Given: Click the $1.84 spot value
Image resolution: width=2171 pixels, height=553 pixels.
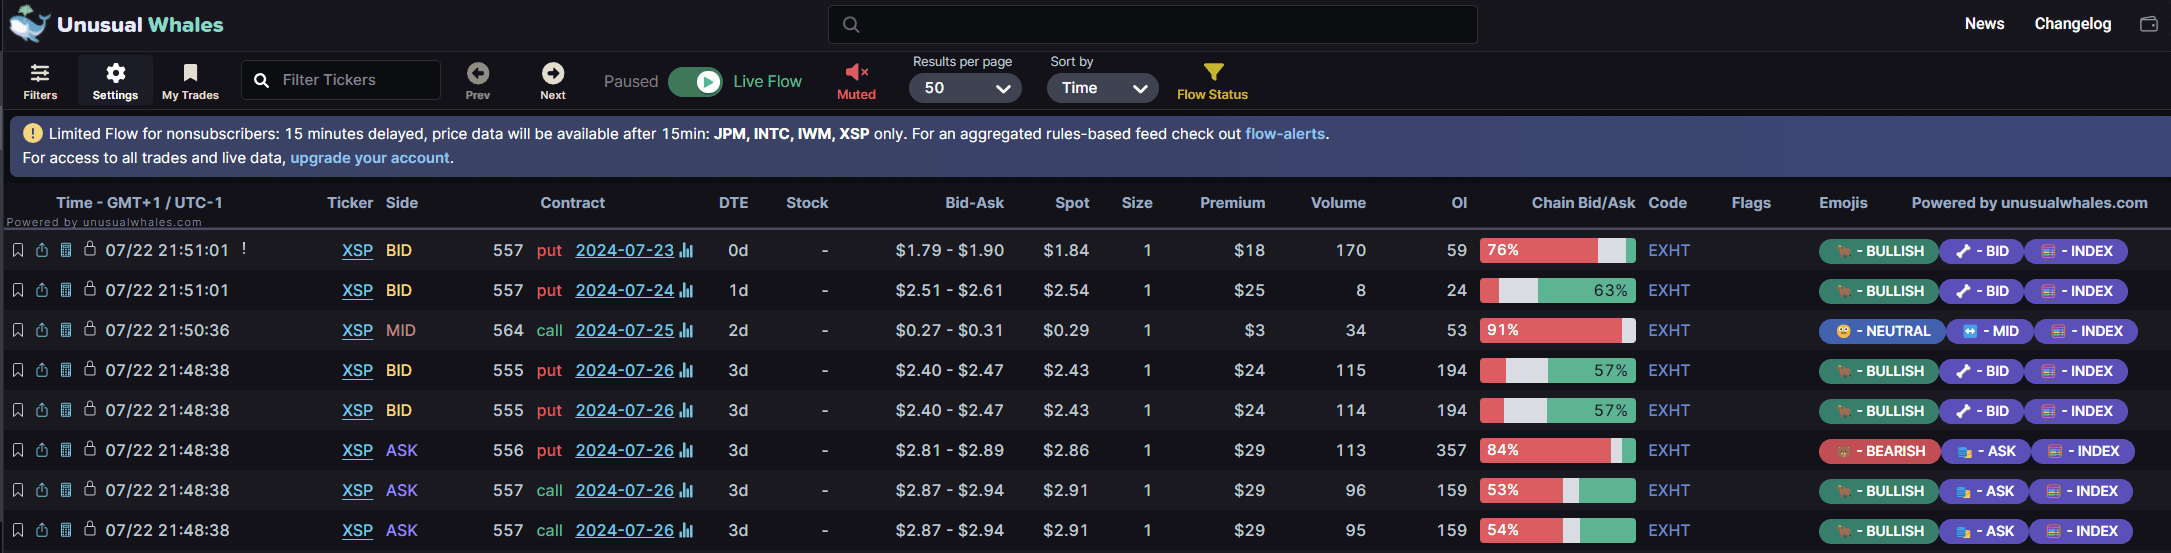Looking at the screenshot, I should (x=1066, y=250).
